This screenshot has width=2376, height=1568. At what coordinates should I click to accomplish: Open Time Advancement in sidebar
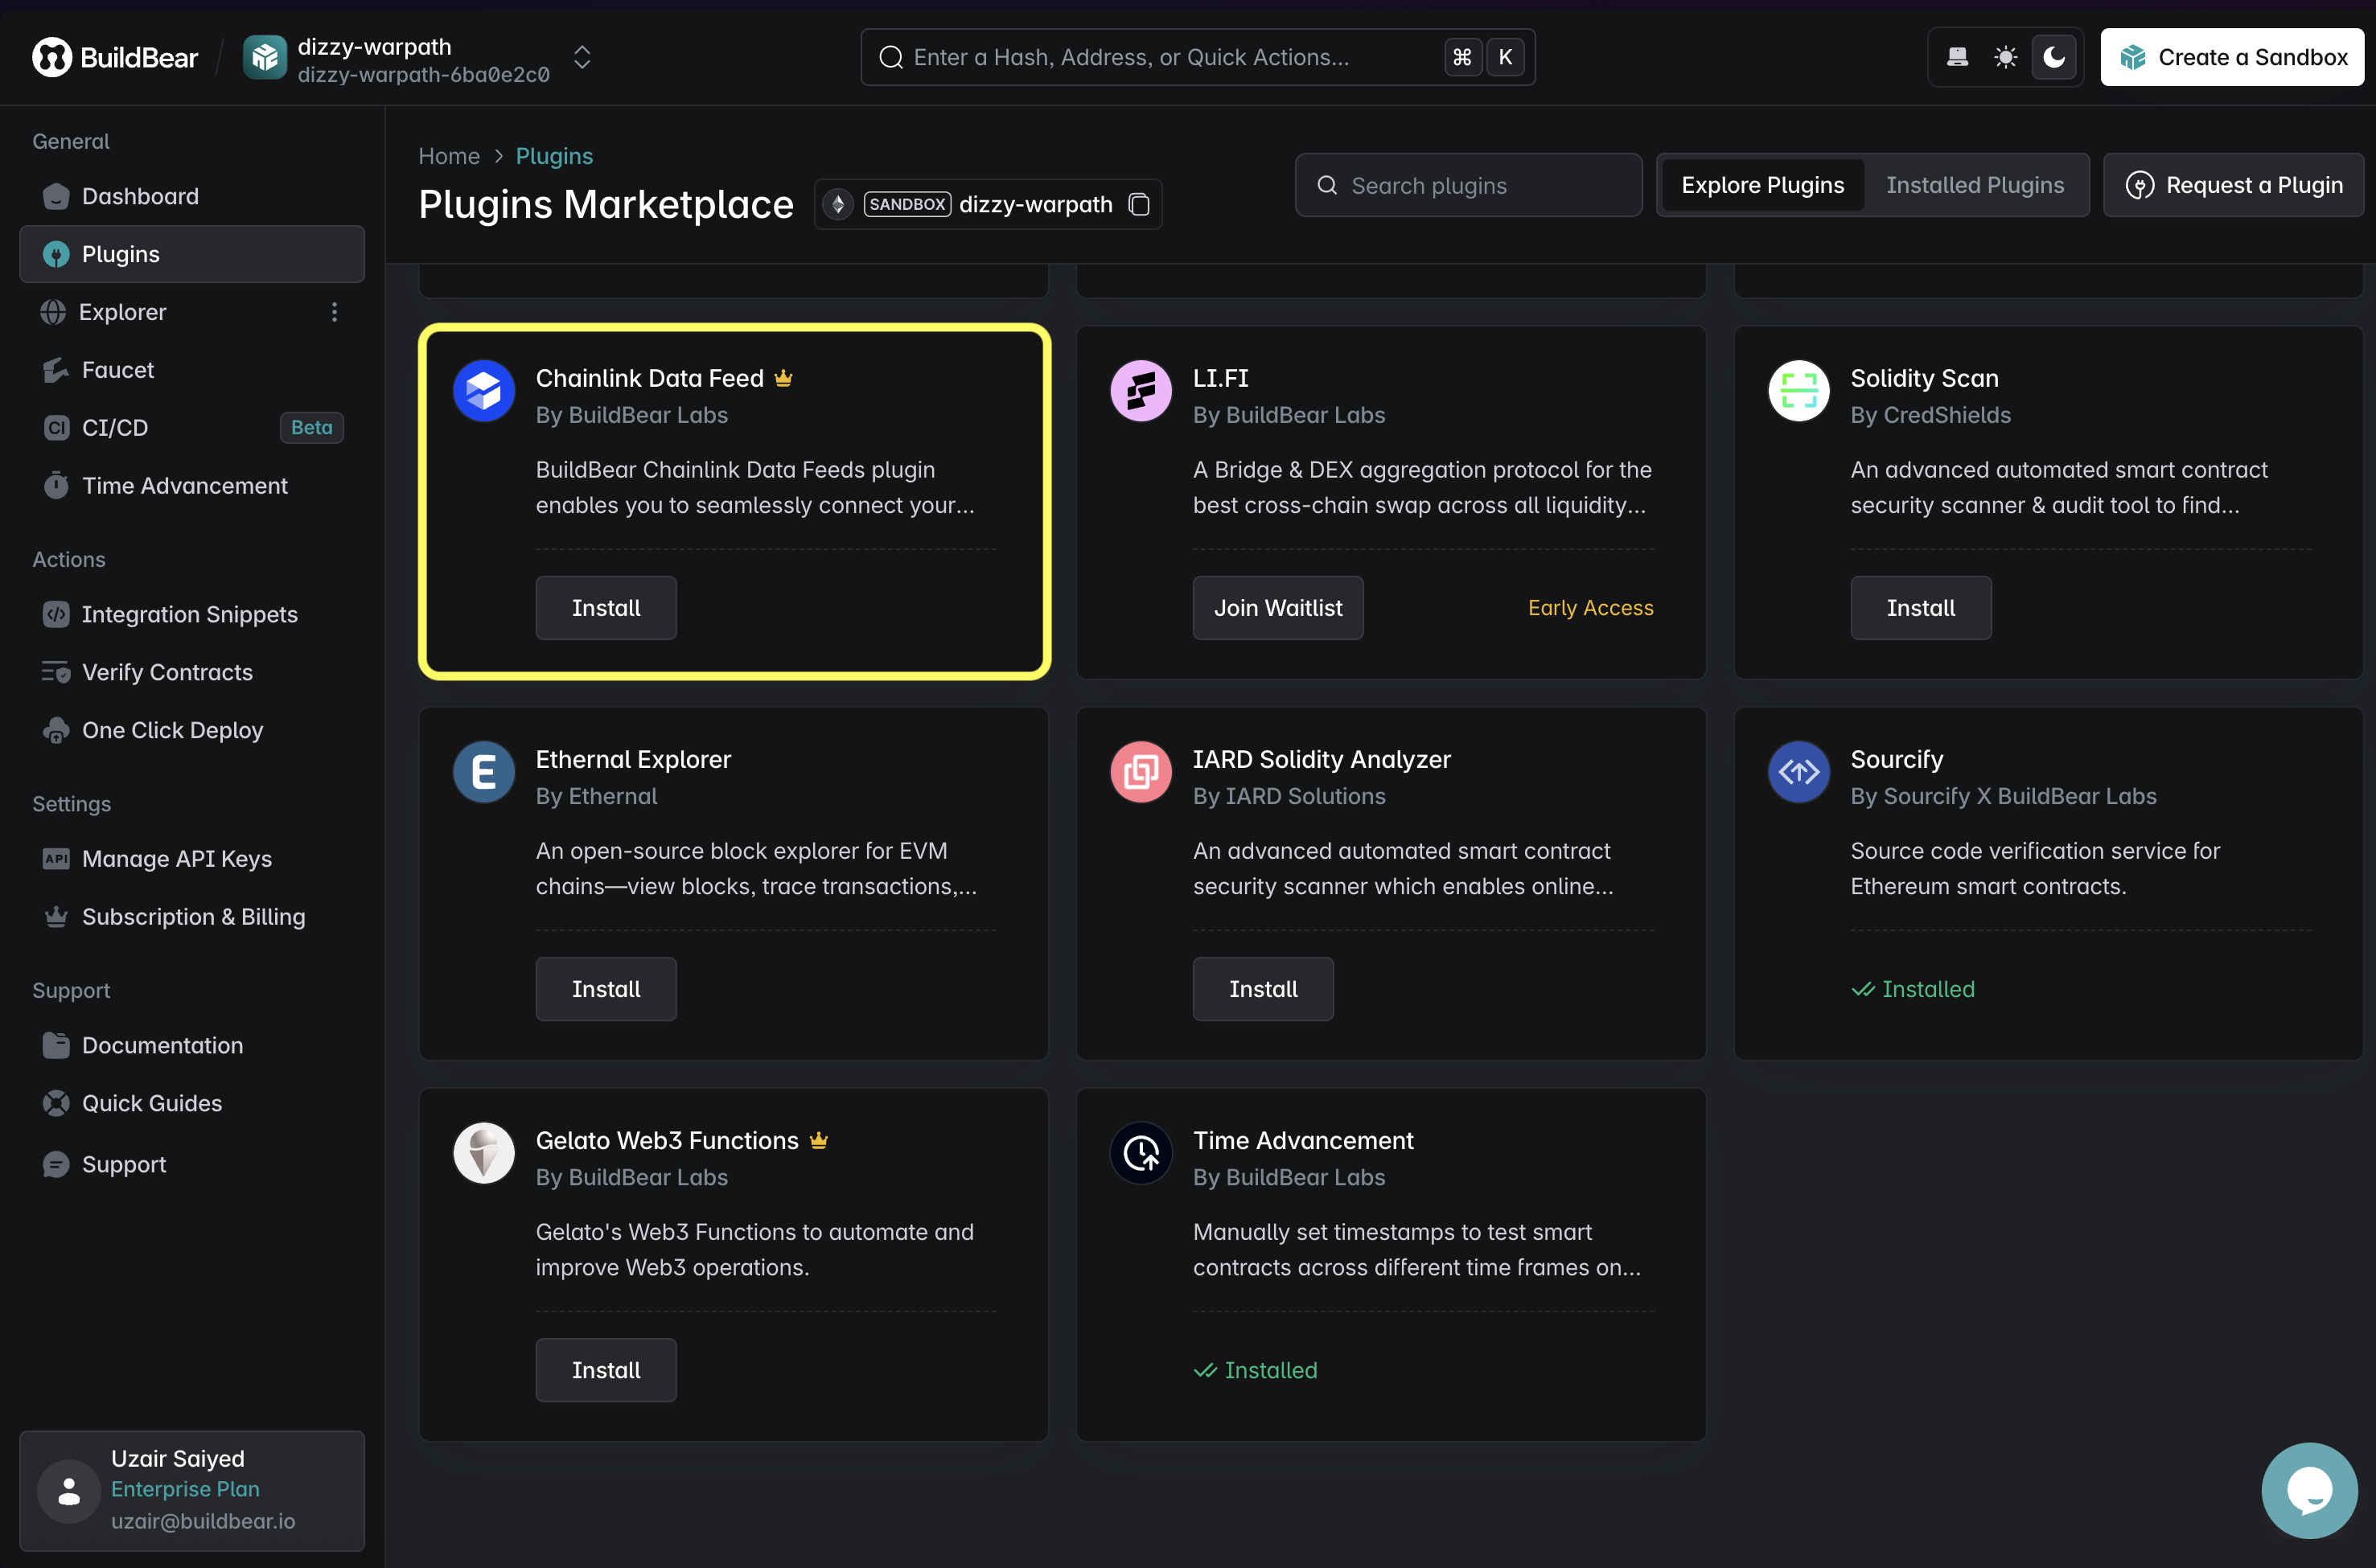[192, 485]
